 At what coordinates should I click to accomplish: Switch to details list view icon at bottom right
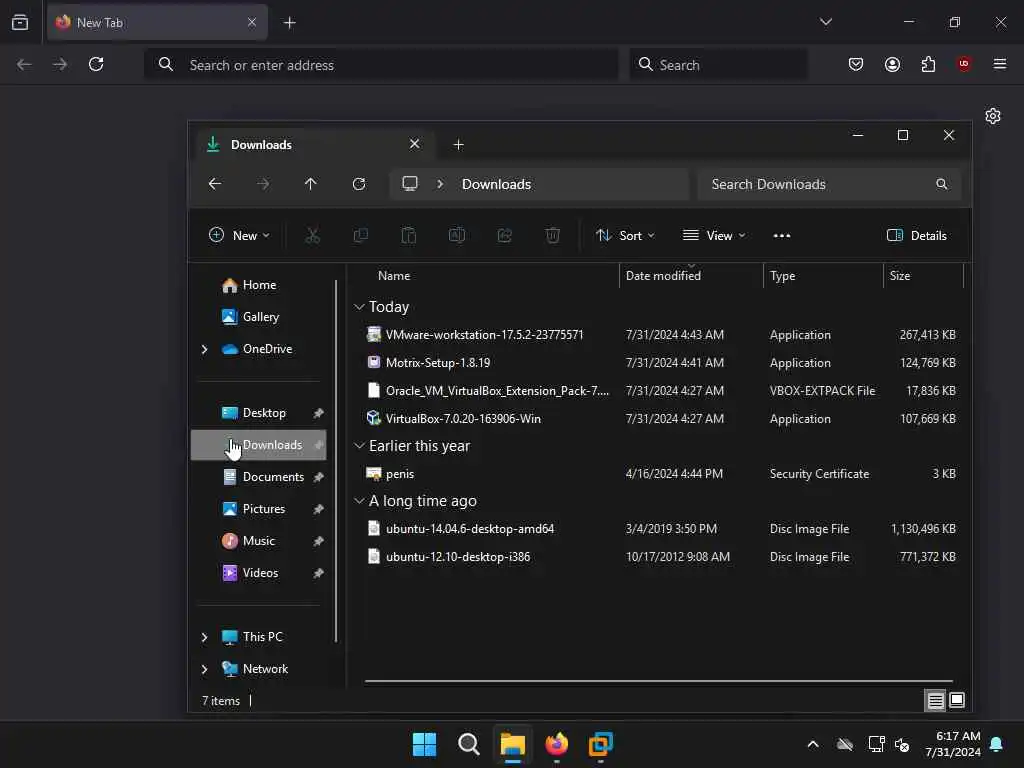coord(935,701)
